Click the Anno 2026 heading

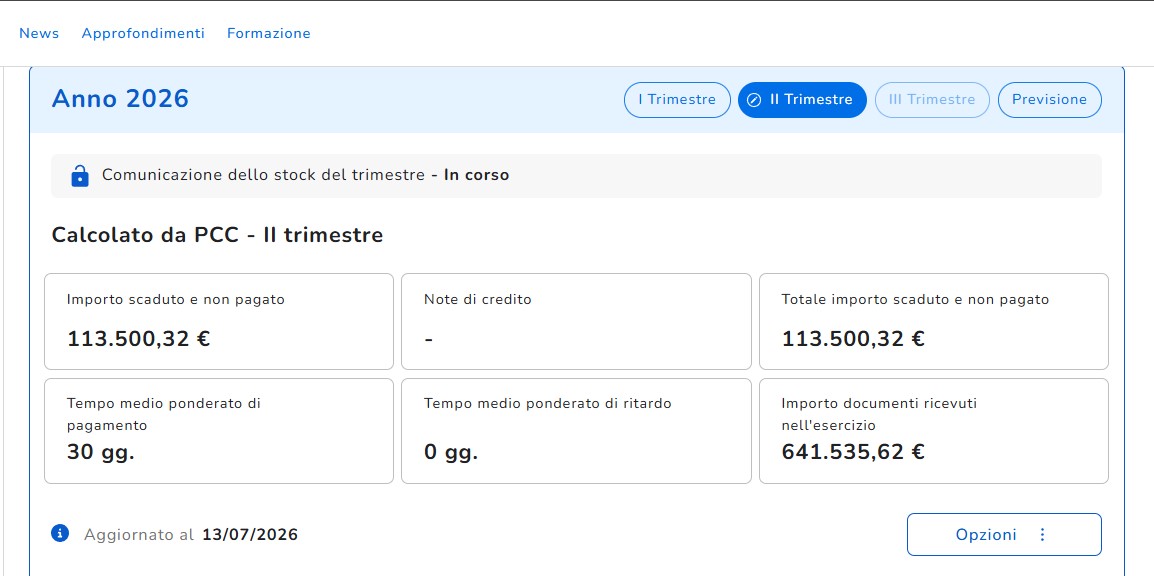(x=120, y=98)
